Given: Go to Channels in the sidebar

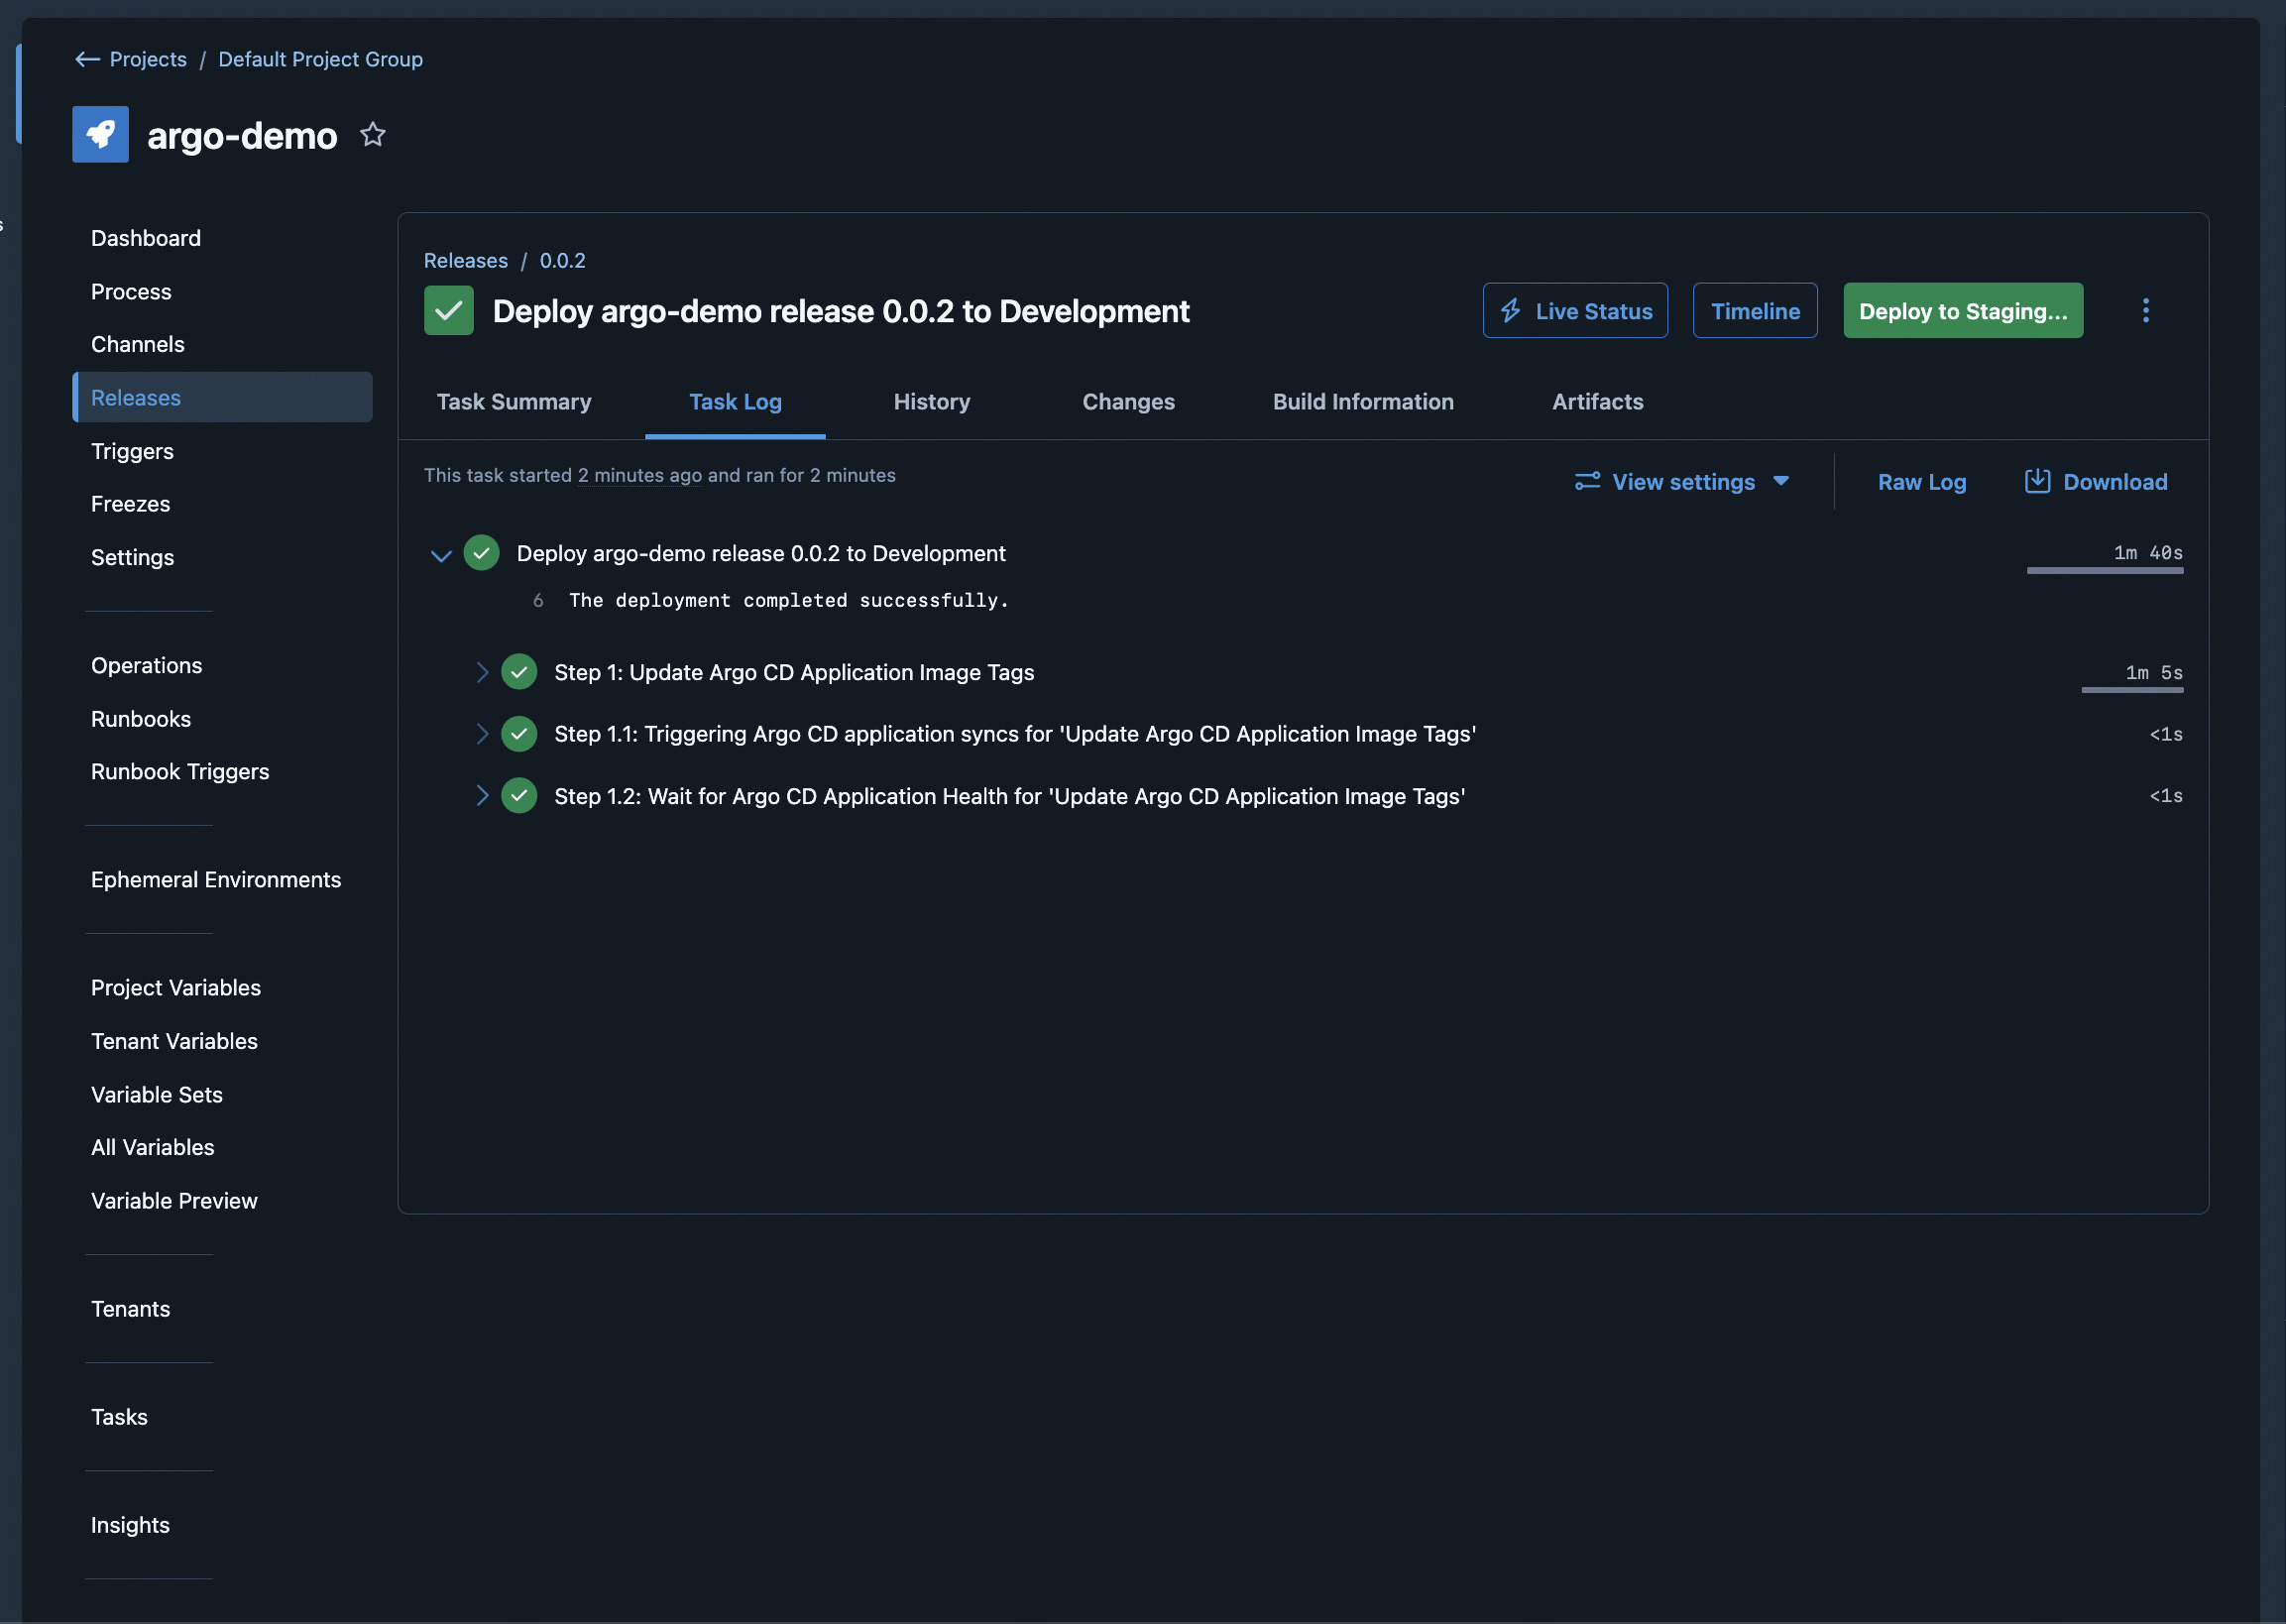Looking at the screenshot, I should coord(138,344).
